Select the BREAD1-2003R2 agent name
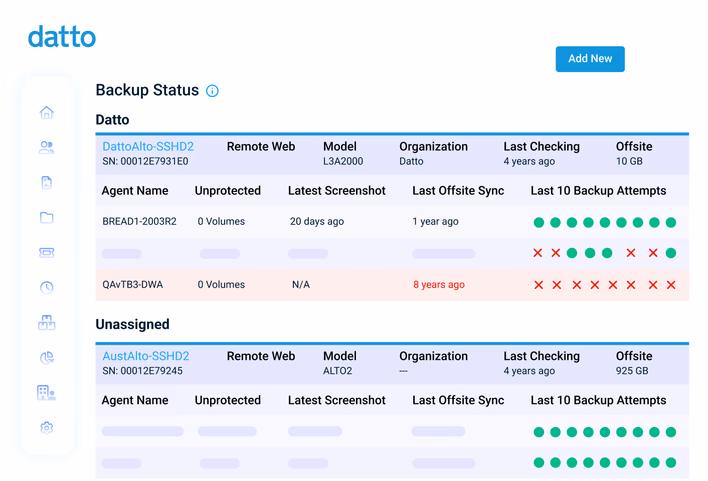 (x=140, y=221)
